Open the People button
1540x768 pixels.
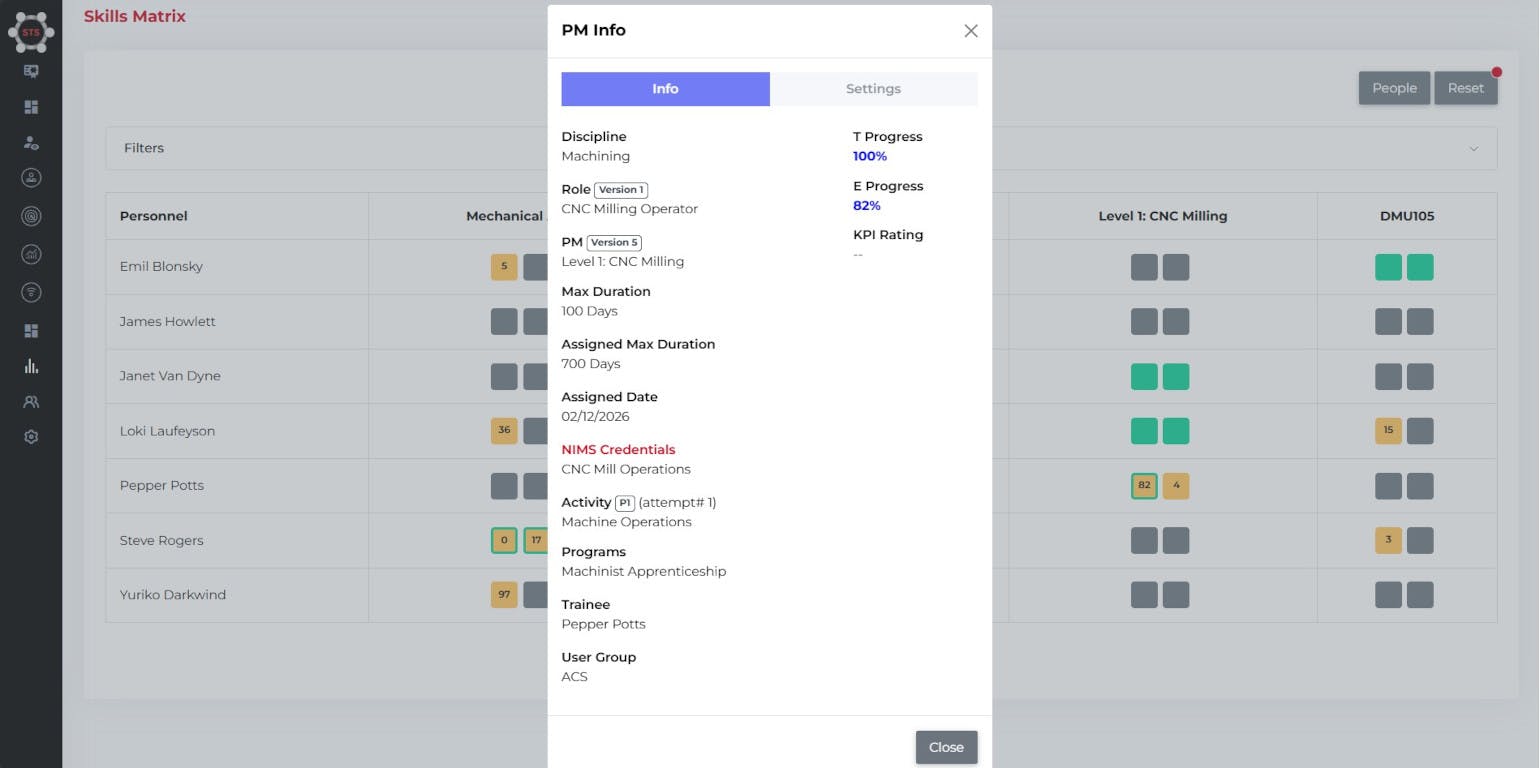[x=1394, y=88]
